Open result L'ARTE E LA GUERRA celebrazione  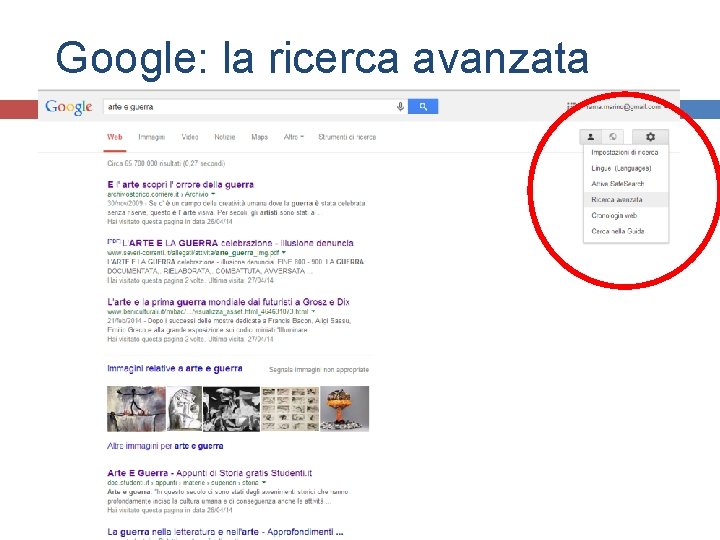pyautogui.click(x=237, y=243)
